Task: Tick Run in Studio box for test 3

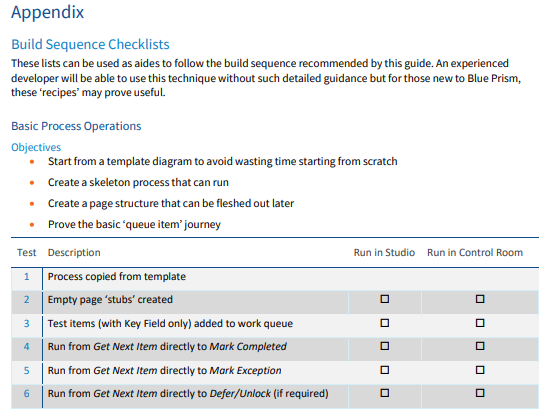Action: pyautogui.click(x=384, y=323)
